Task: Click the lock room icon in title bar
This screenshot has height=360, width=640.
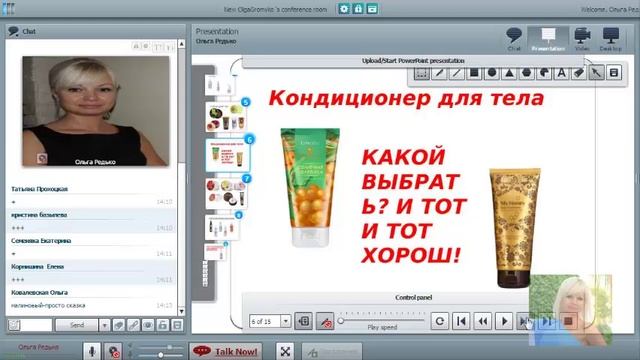Action: (x=358, y=9)
